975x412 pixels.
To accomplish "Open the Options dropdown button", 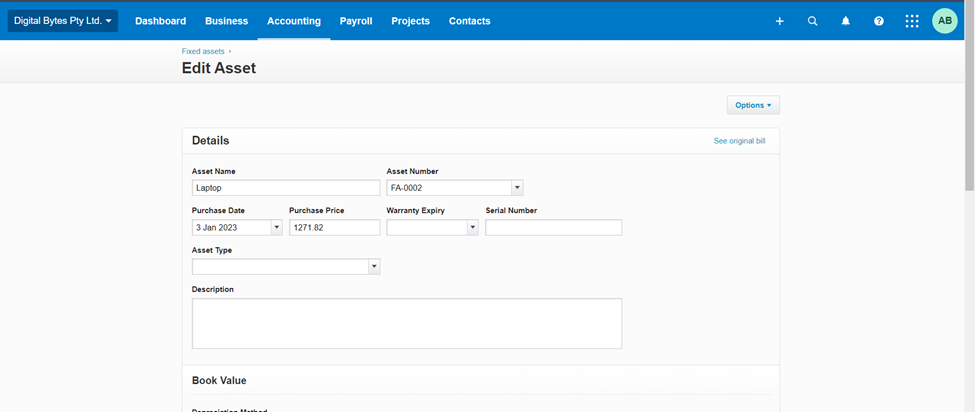I will [x=753, y=105].
